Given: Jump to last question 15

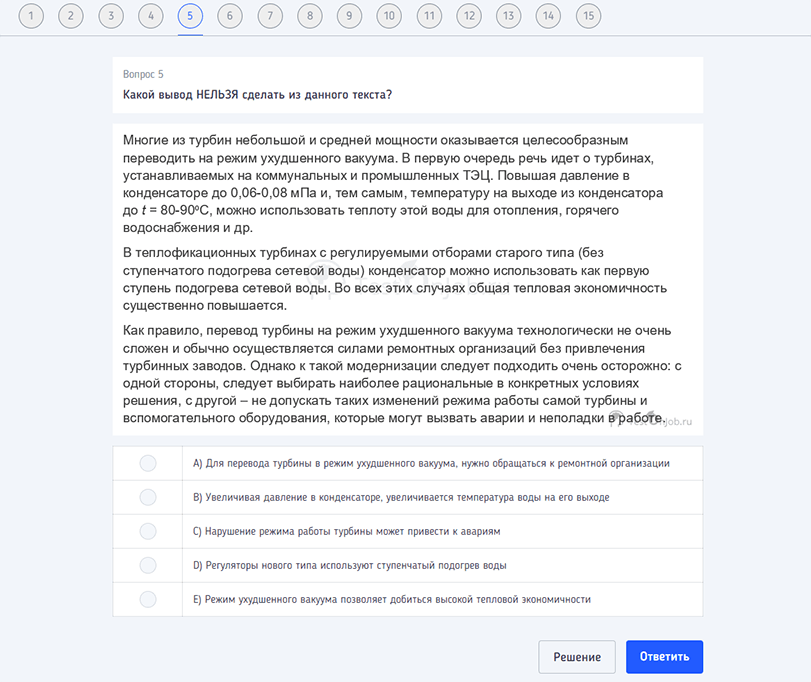Looking at the screenshot, I should [x=588, y=16].
